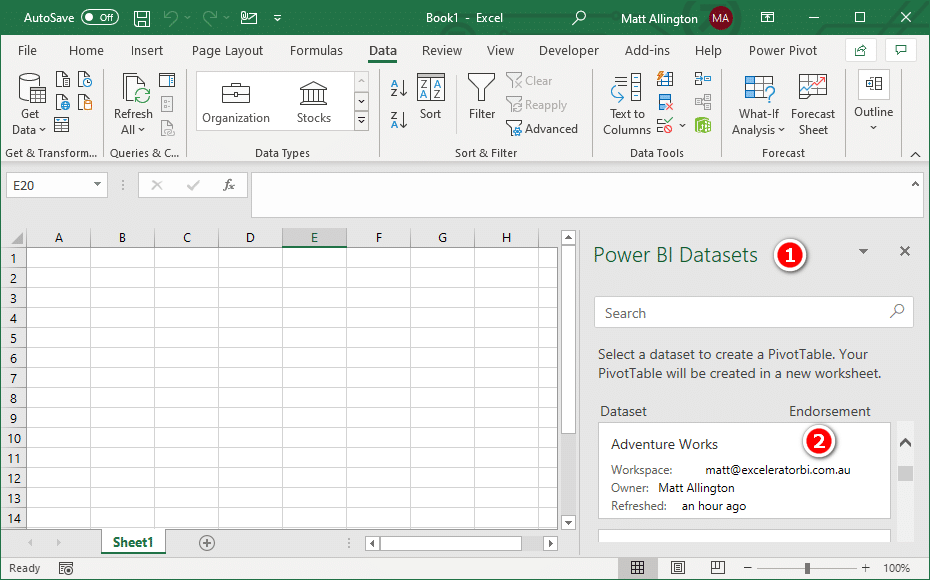
Task: Select the Sheet1 tab
Action: coord(133,542)
